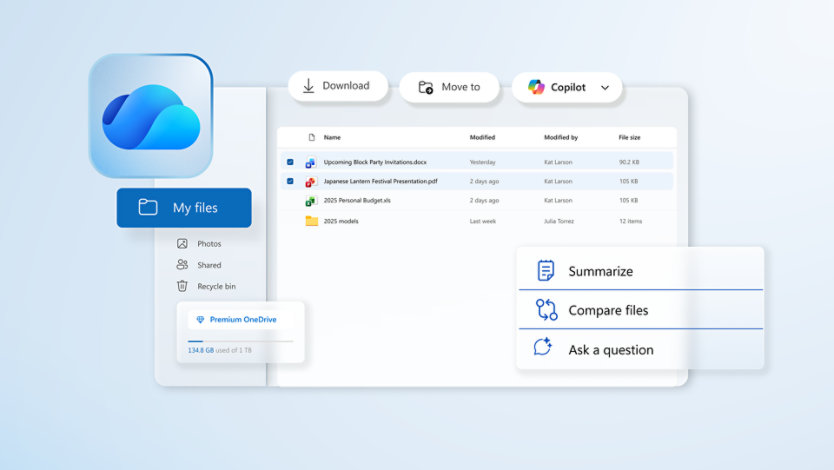The height and width of the screenshot is (470, 834).
Task: Click the Excel icon for 2025 Personal Budget
Action: 311,201
